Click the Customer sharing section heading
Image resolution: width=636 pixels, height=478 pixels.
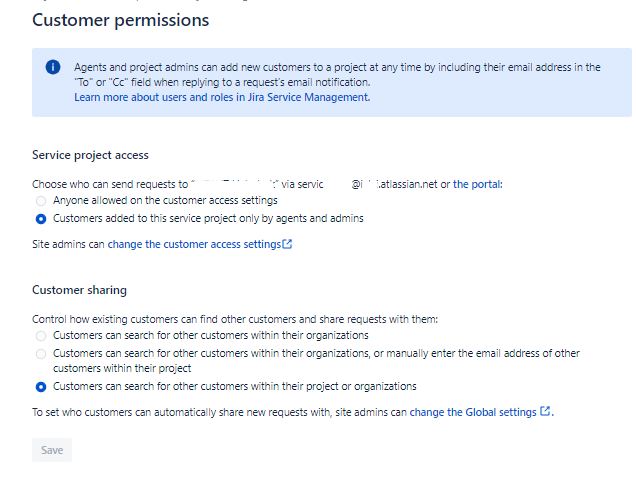coord(80,290)
